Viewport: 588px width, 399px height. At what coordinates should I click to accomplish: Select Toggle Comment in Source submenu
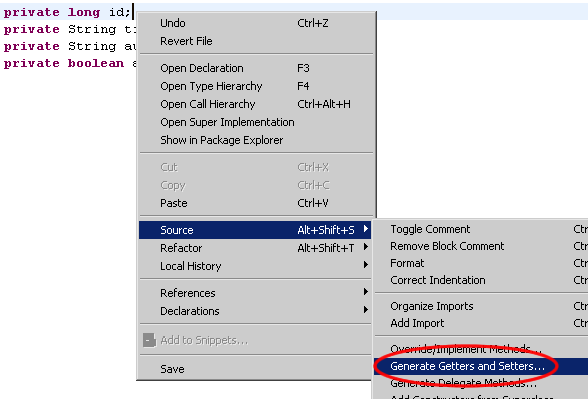point(481,229)
